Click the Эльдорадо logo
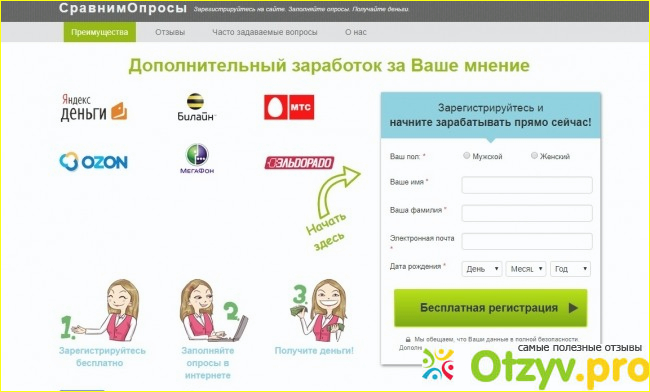The width and height of the screenshot is (650, 392). tap(299, 163)
